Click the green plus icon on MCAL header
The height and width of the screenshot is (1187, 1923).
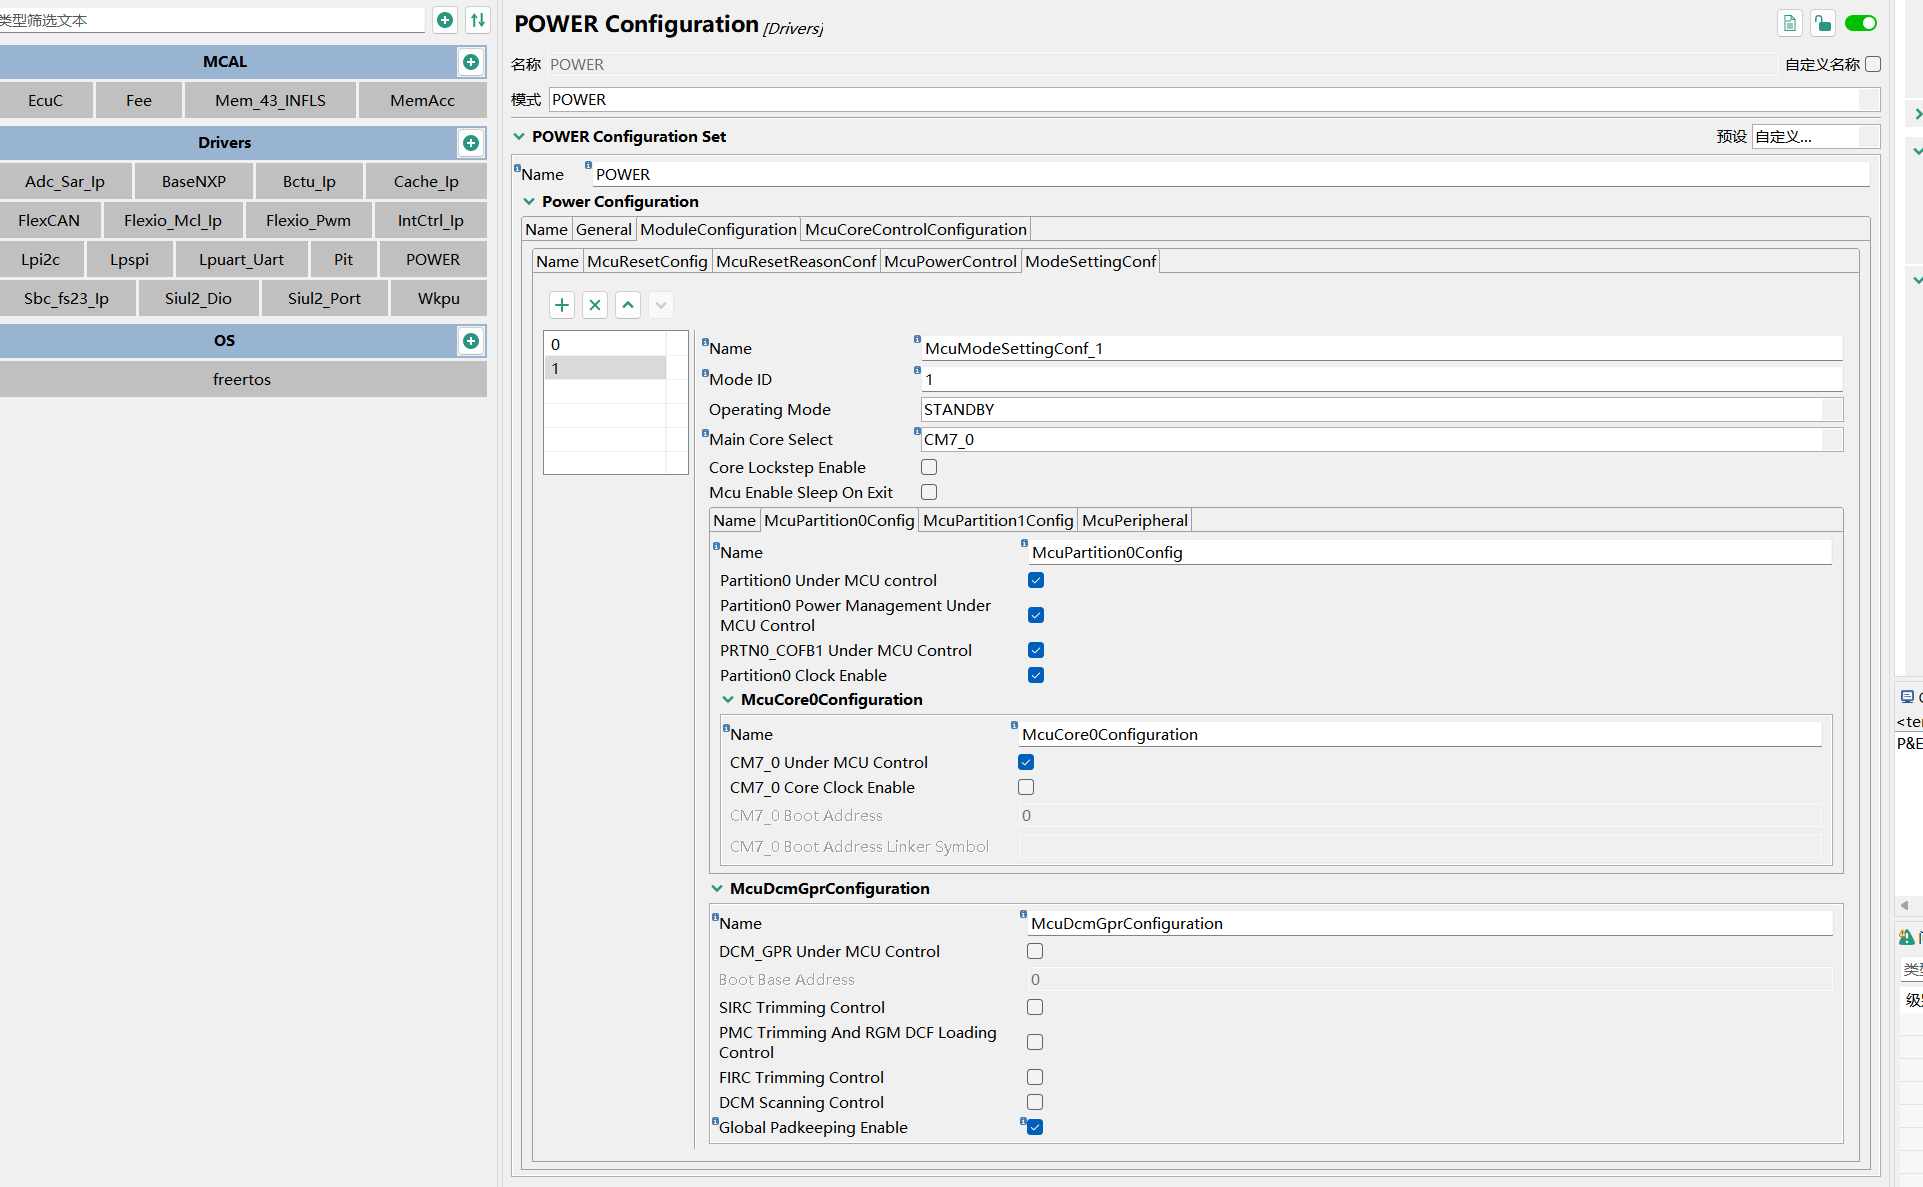point(471,62)
